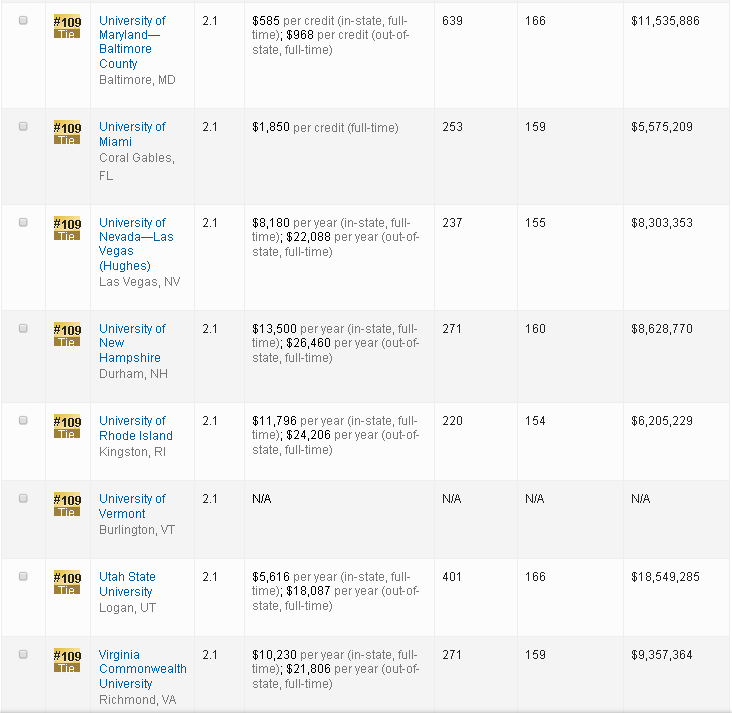This screenshot has width=732, height=713.
Task: Open the University of Miami link
Action: click(132, 134)
